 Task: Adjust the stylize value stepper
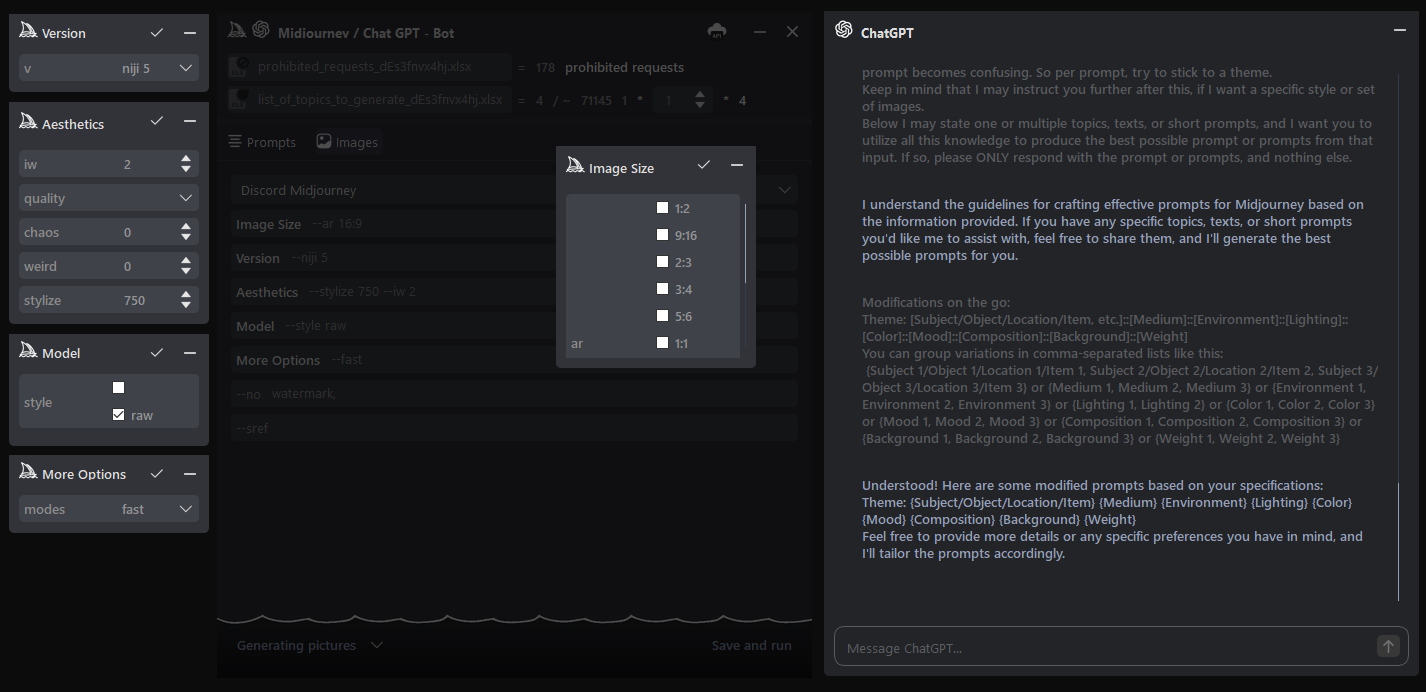coord(186,300)
